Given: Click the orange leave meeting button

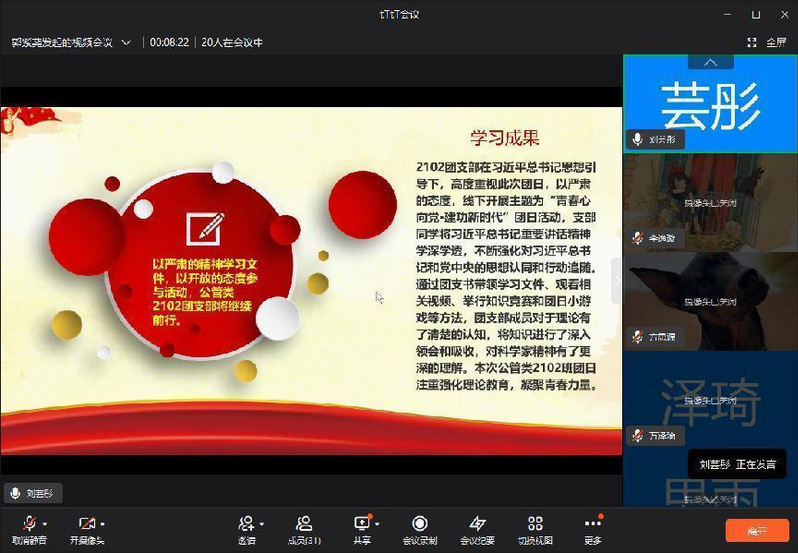Looking at the screenshot, I should click(757, 530).
